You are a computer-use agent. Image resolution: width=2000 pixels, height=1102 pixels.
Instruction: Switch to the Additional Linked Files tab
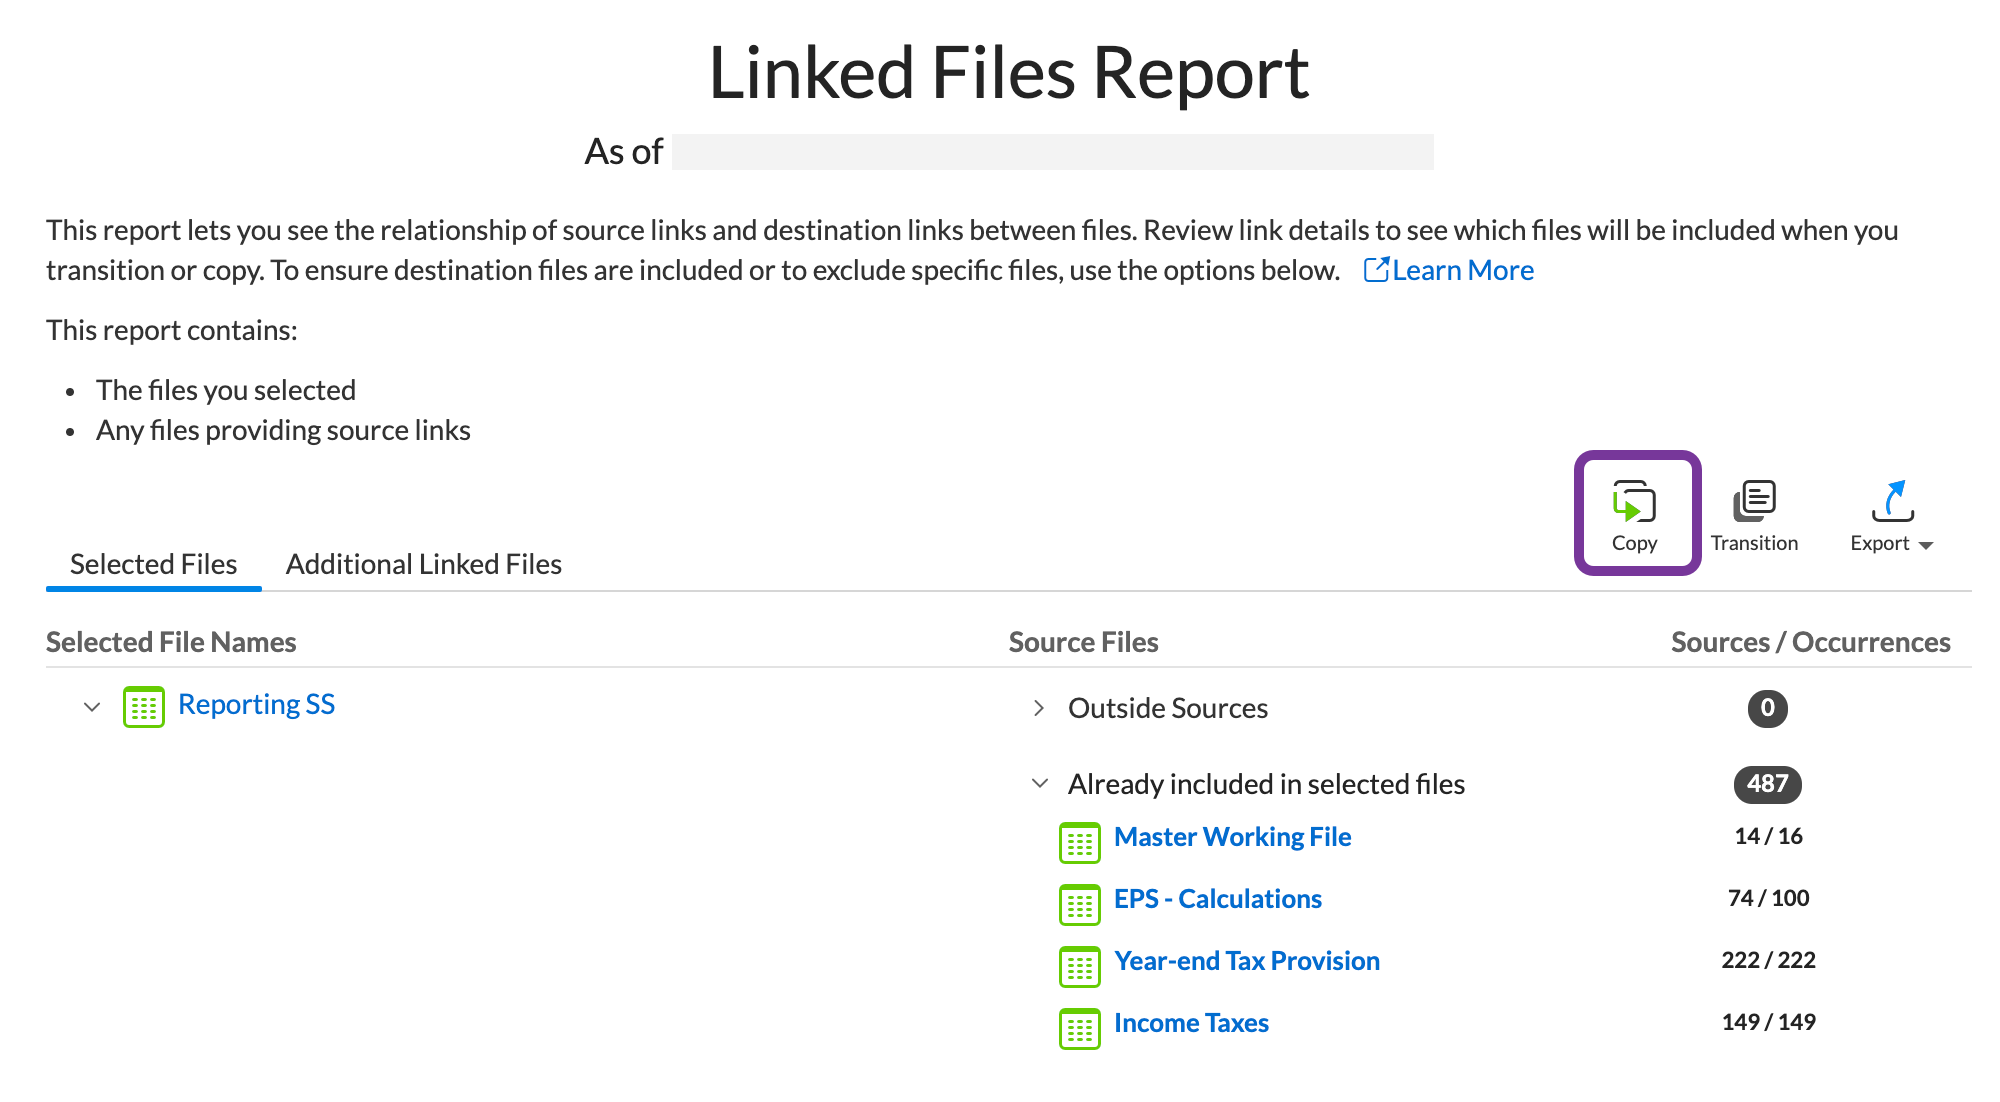click(423, 564)
